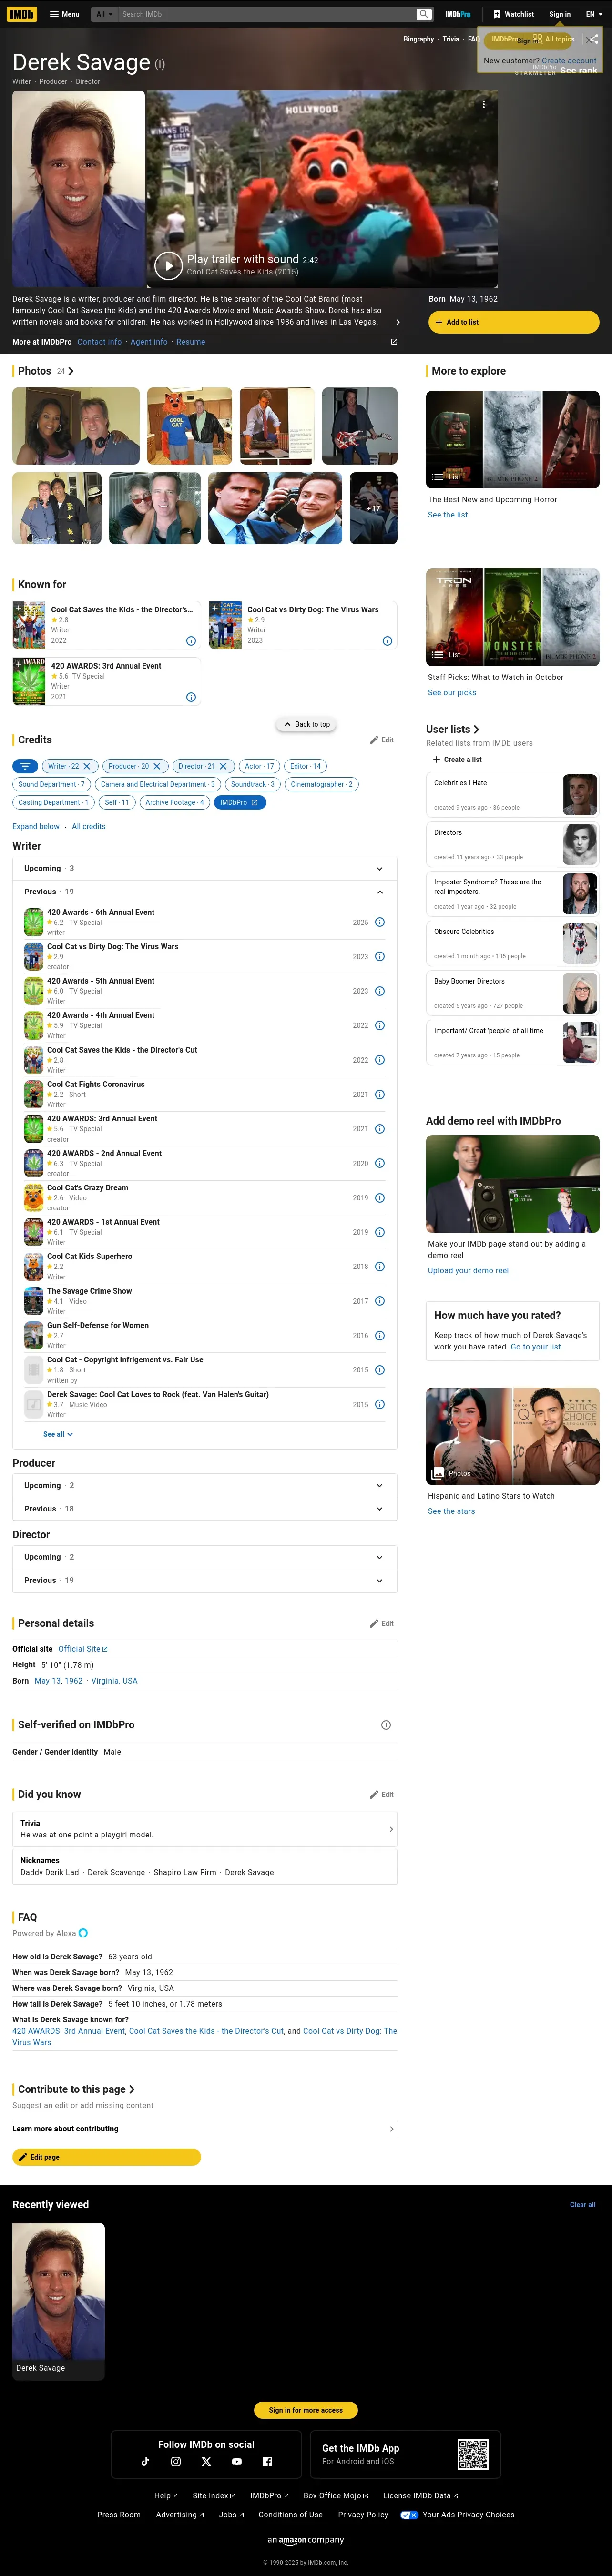Screen dimensions: 612x2576
Task: Remove the Writer filter chip
Action: pyautogui.click(x=87, y=766)
